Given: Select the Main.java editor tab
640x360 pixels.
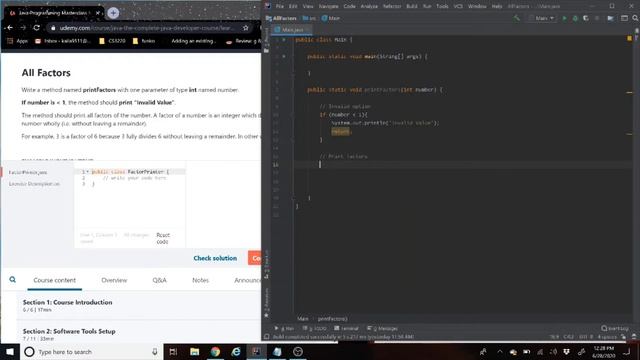Looking at the screenshot, I should (292, 30).
